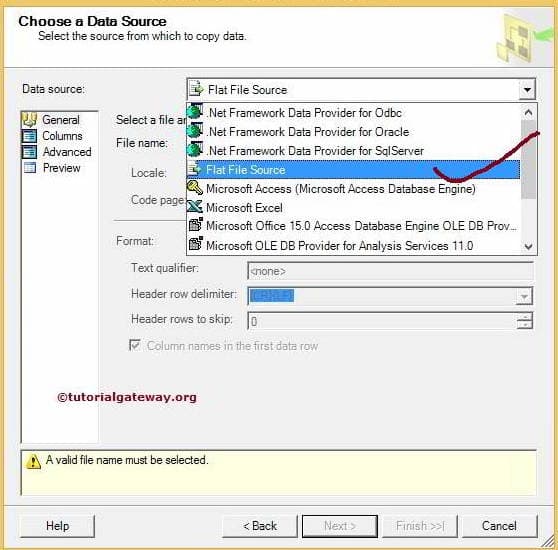
Task: Click the Flat File Source icon in data source box
Action: (x=196, y=89)
